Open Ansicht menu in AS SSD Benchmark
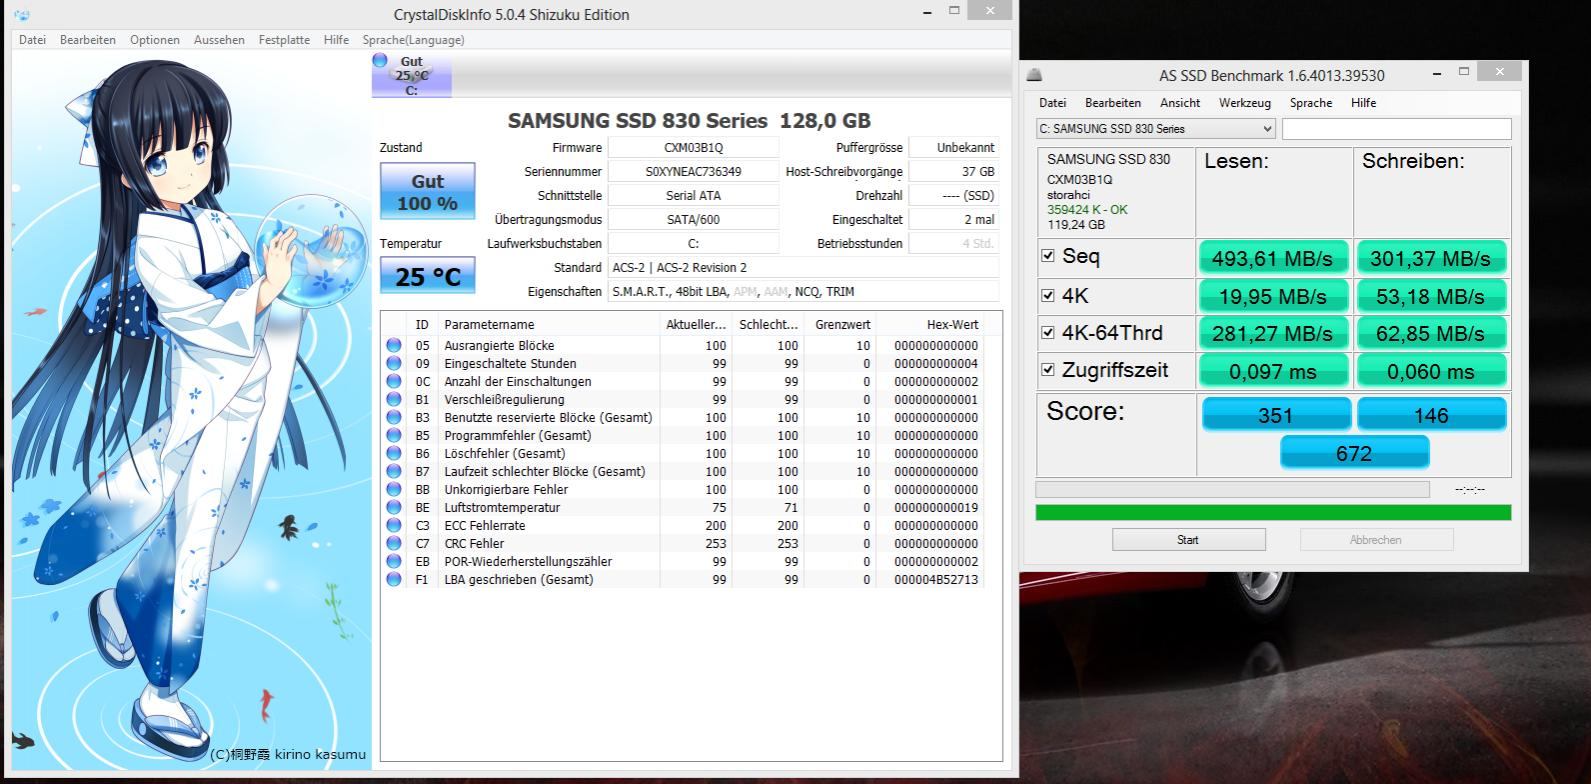Viewport: 1591px width, 784px height. 1180,103
